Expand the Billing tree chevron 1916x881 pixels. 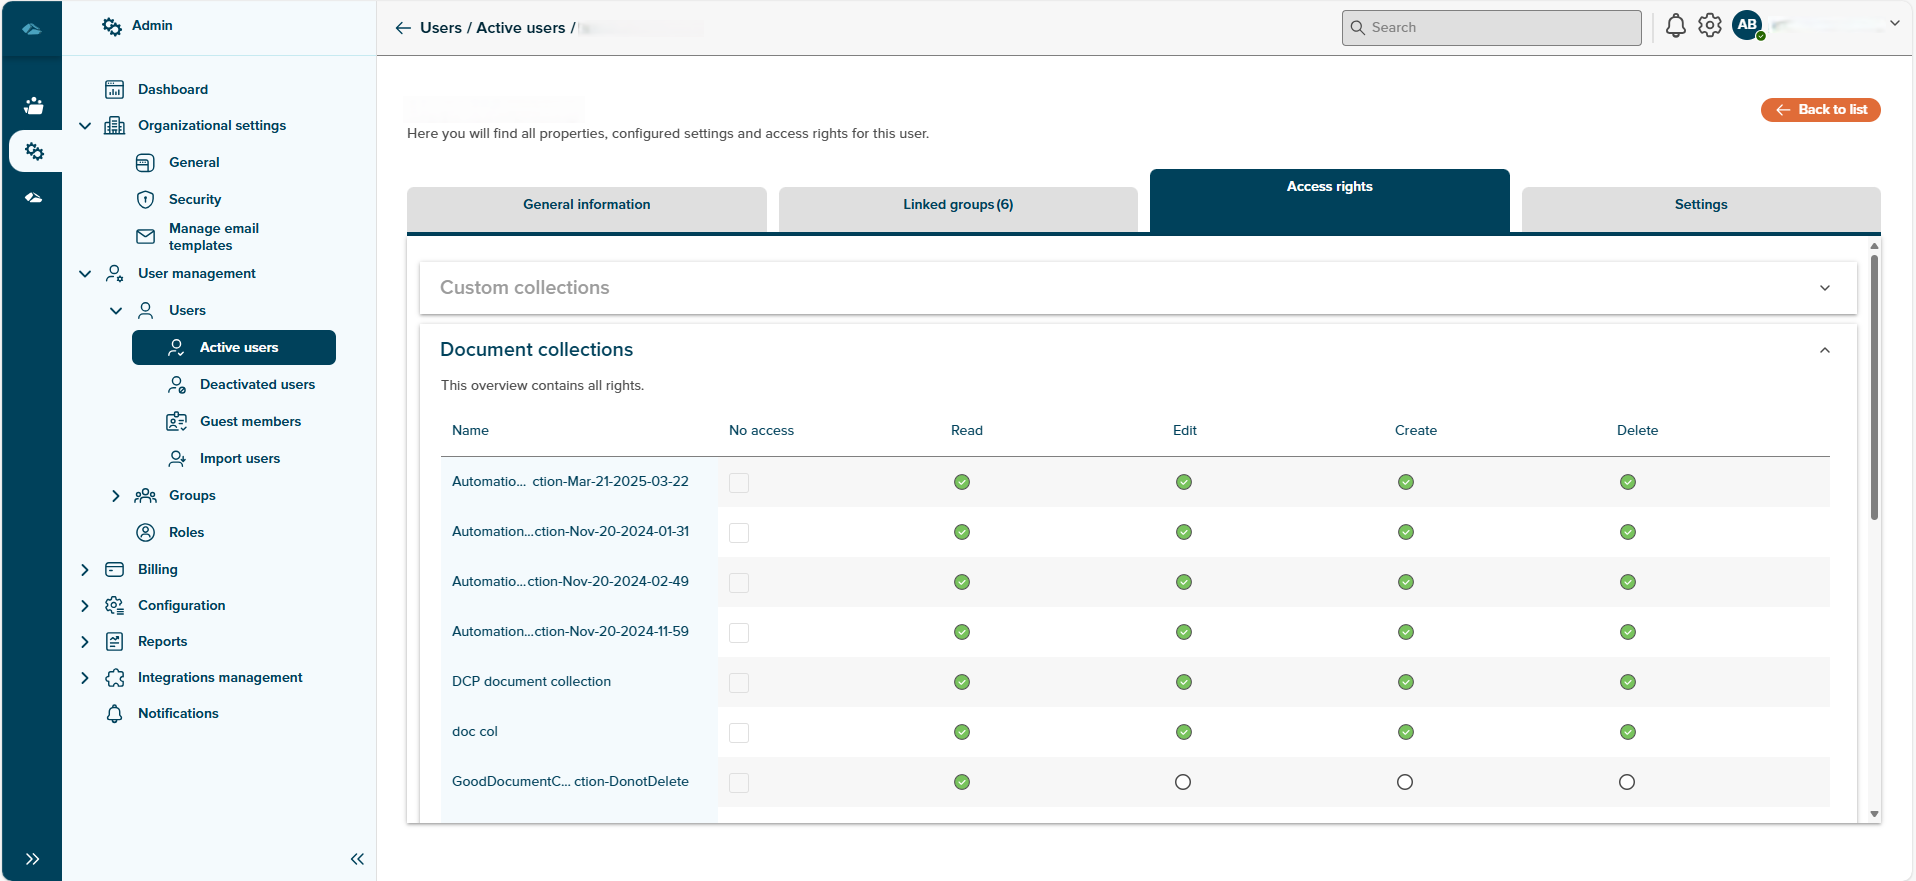[85, 569]
